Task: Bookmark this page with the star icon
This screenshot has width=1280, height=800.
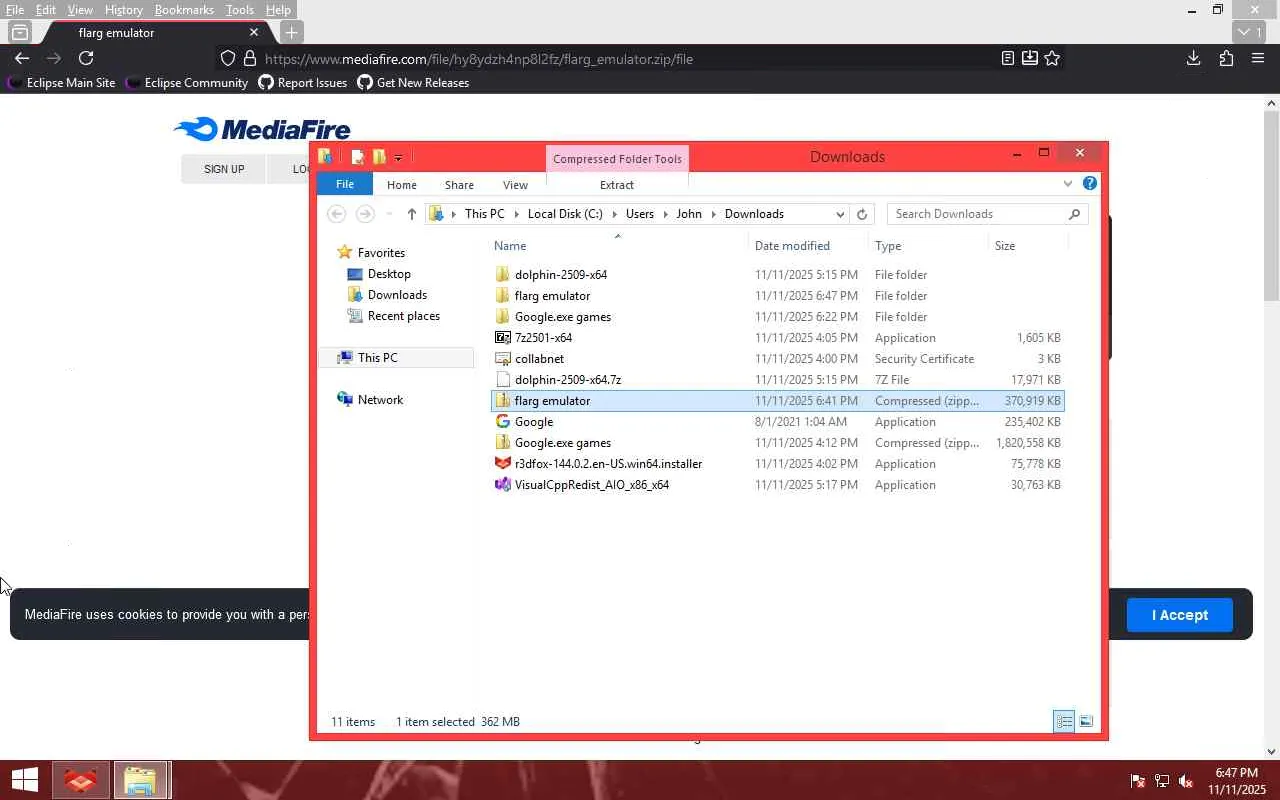Action: pyautogui.click(x=1052, y=58)
